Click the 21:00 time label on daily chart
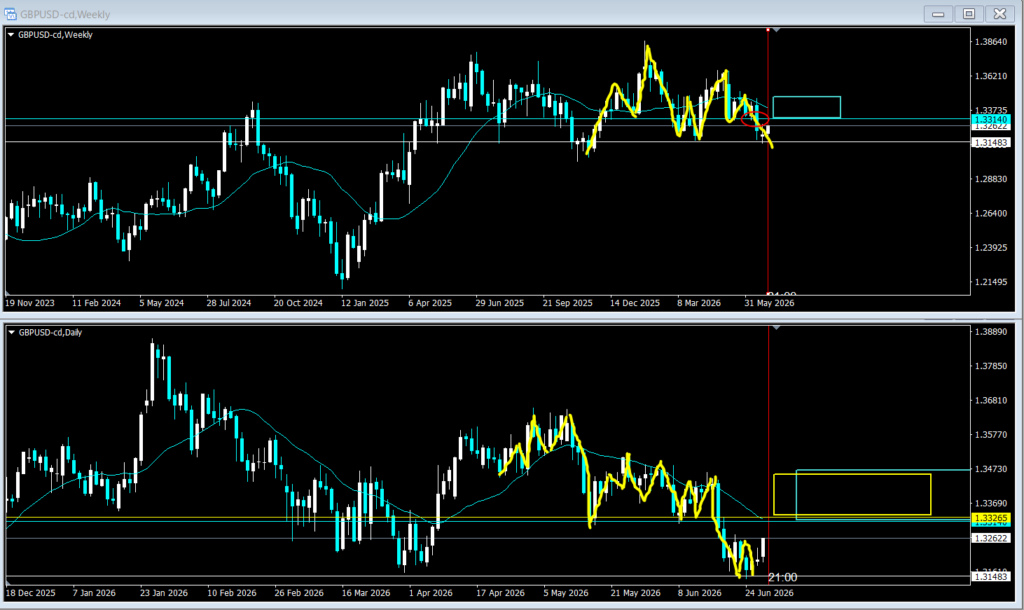This screenshot has width=1024, height=610. coord(782,577)
